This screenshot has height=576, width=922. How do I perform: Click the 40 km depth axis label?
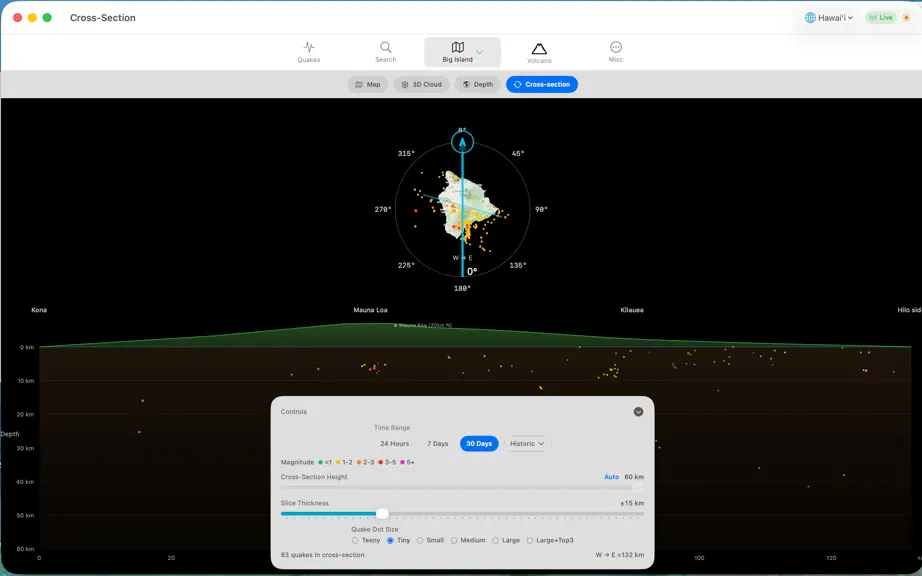coord(26,482)
